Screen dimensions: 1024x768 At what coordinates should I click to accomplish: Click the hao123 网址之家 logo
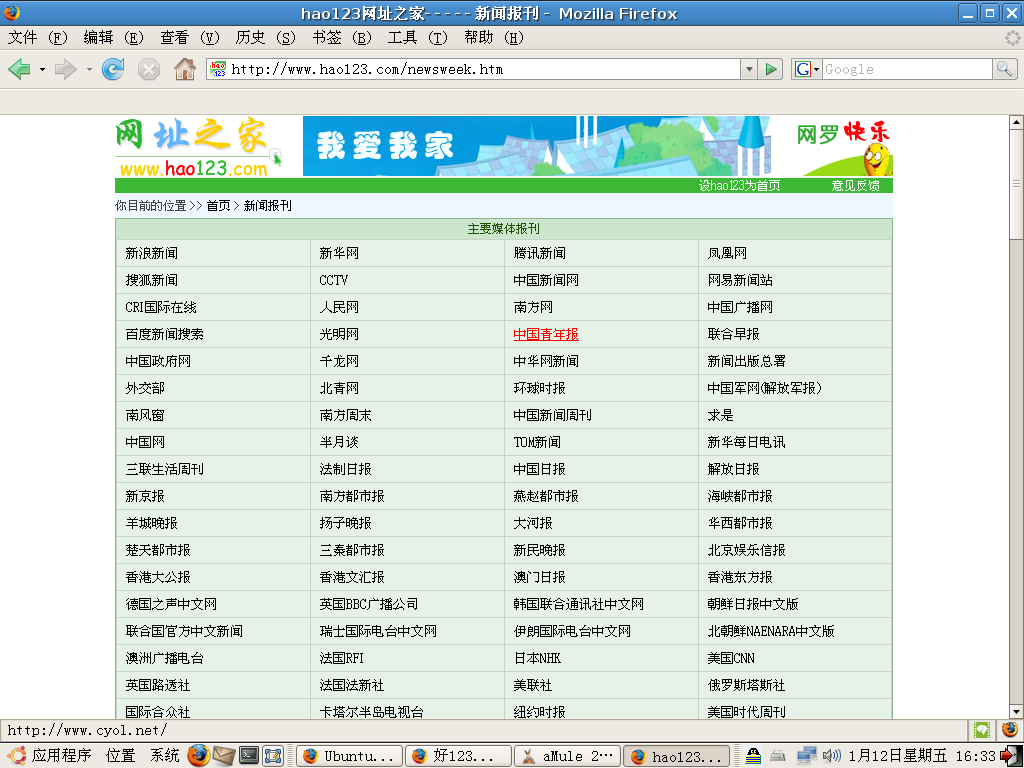coord(199,148)
